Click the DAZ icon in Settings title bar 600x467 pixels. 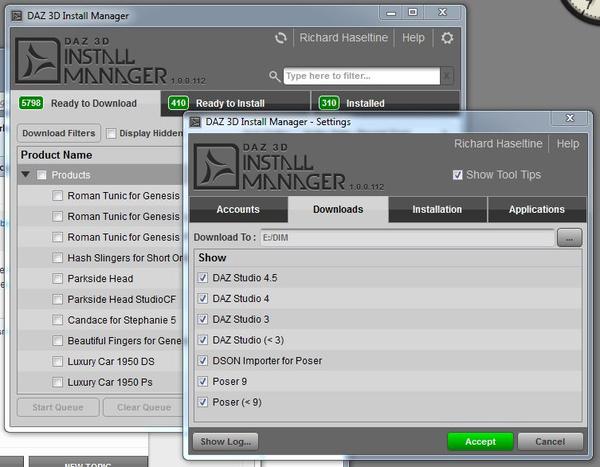coord(195,122)
